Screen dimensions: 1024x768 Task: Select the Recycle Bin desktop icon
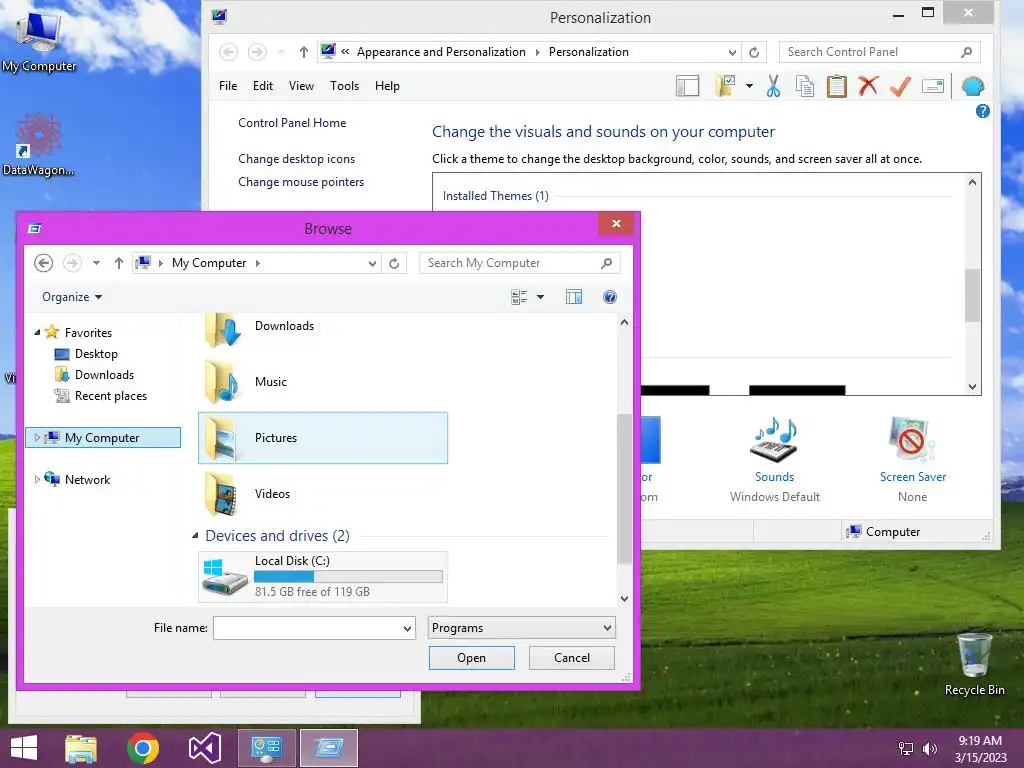click(974, 663)
